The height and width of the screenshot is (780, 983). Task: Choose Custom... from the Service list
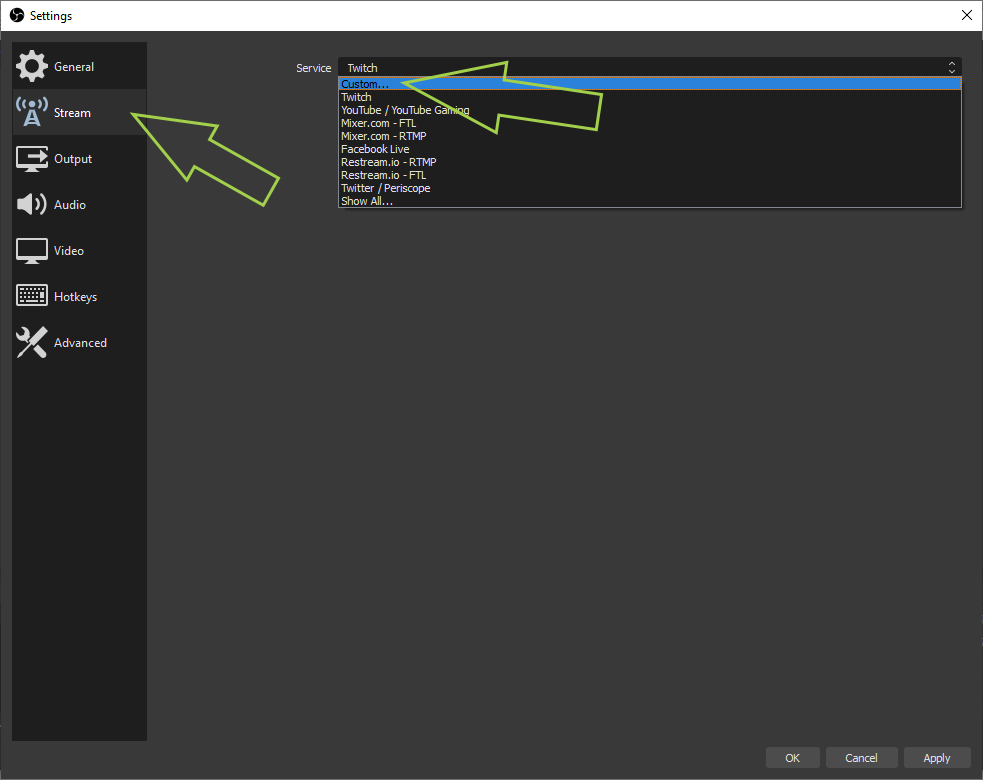point(365,84)
